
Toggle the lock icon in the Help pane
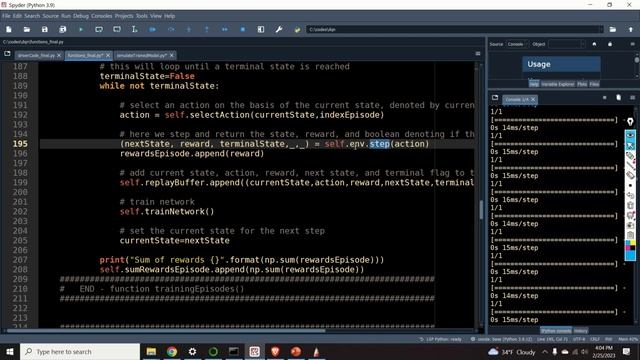[610, 44]
